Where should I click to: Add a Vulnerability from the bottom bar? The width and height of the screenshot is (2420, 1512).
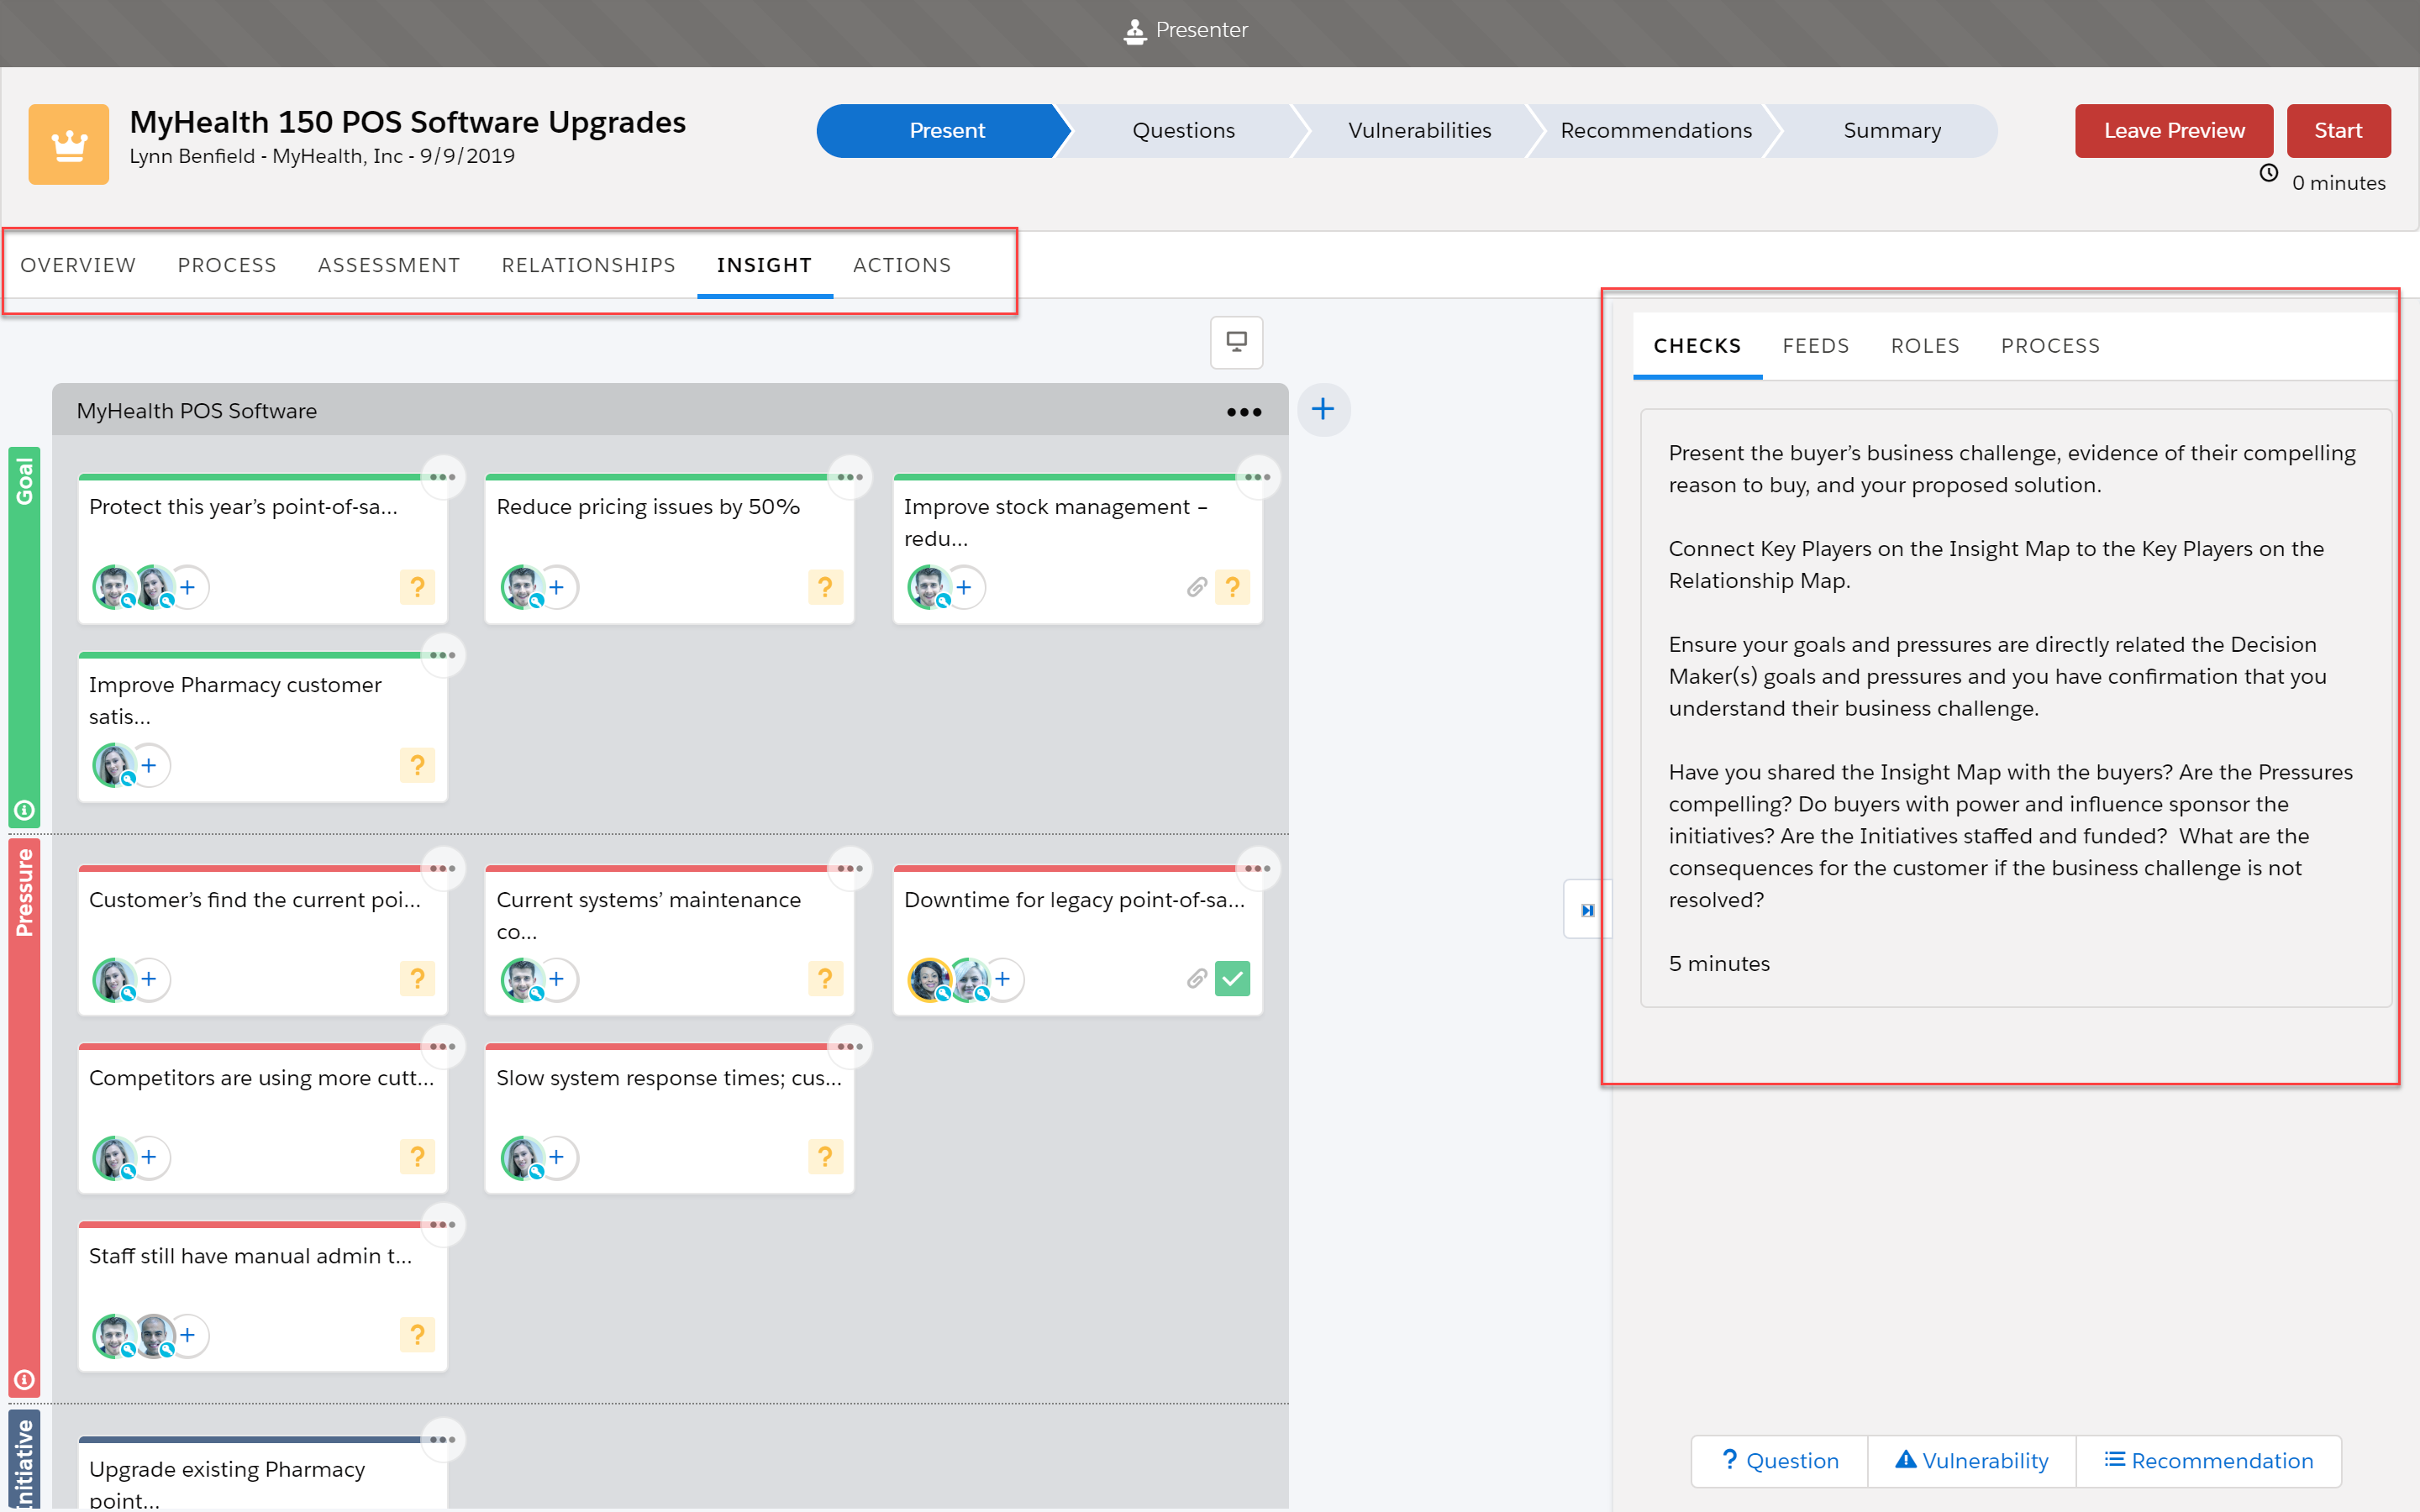[1972, 1461]
